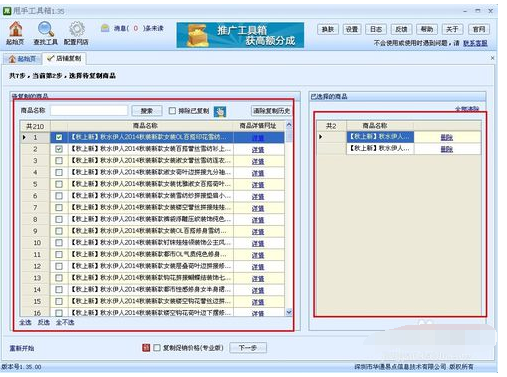Click 删除 link for the first selected product

[x=447, y=137]
